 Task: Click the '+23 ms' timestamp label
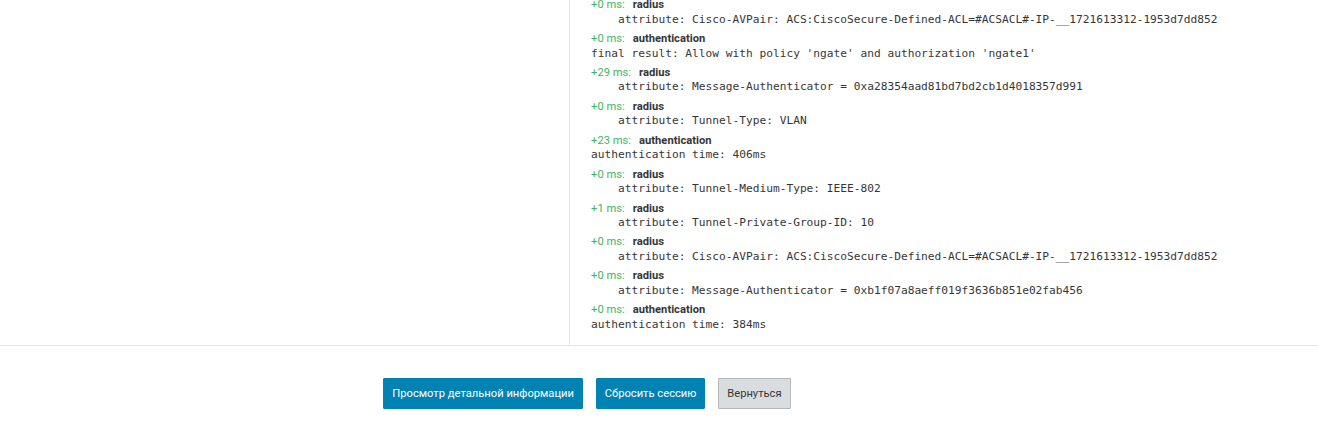[x=610, y=140]
